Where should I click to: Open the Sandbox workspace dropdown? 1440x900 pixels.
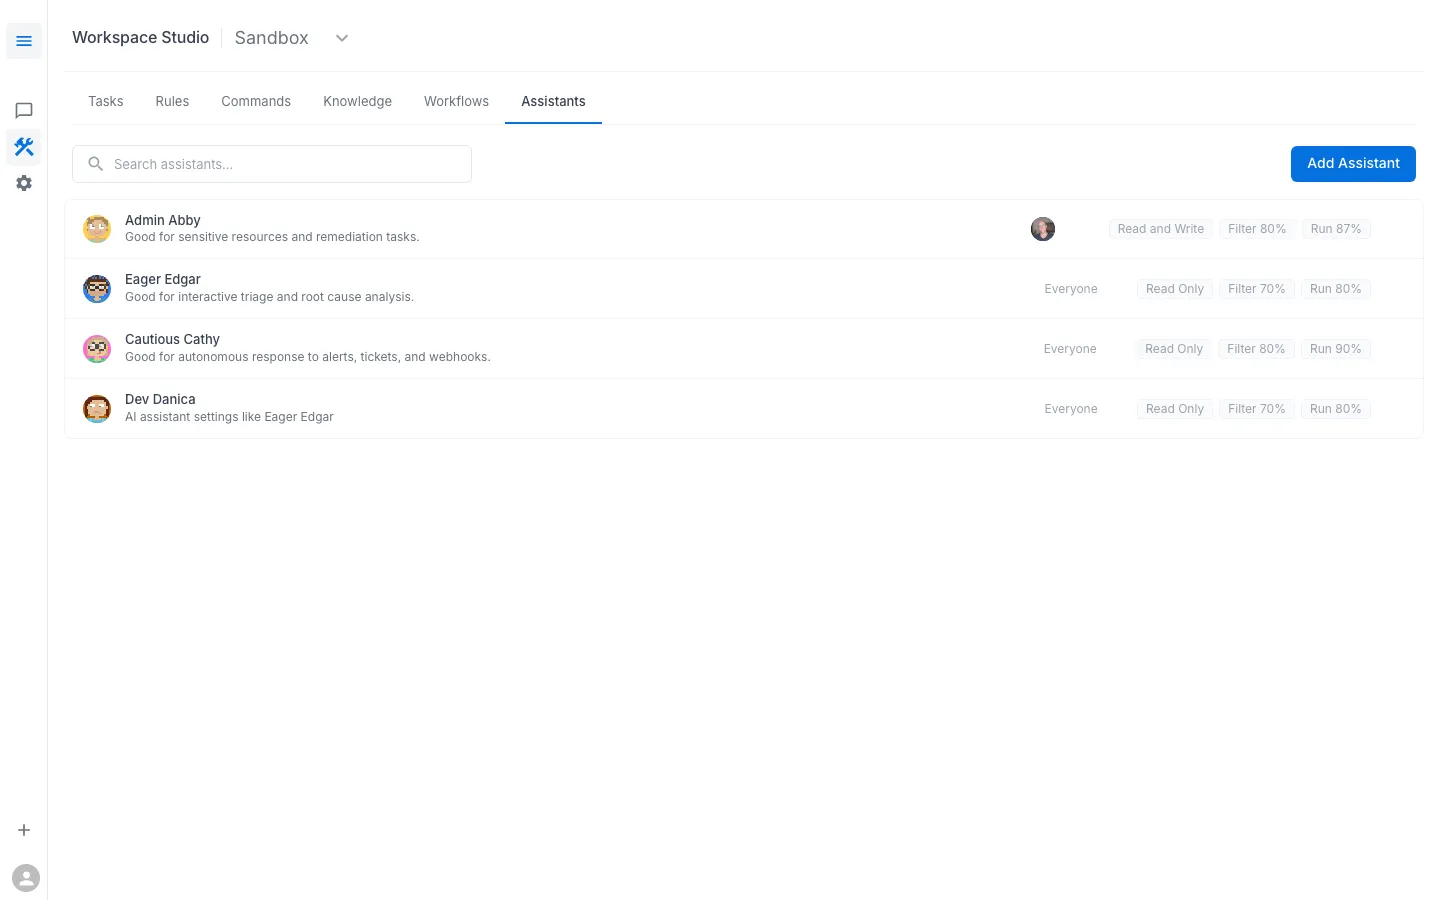click(341, 38)
